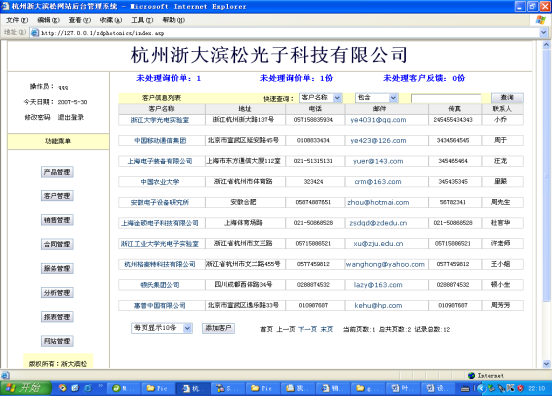
Task: Open the 收藏(A) menu
Action: click(111, 20)
